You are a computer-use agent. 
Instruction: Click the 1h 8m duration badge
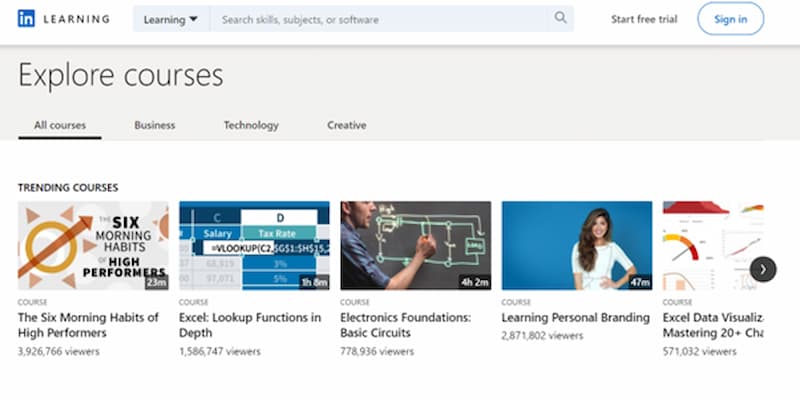pos(314,282)
